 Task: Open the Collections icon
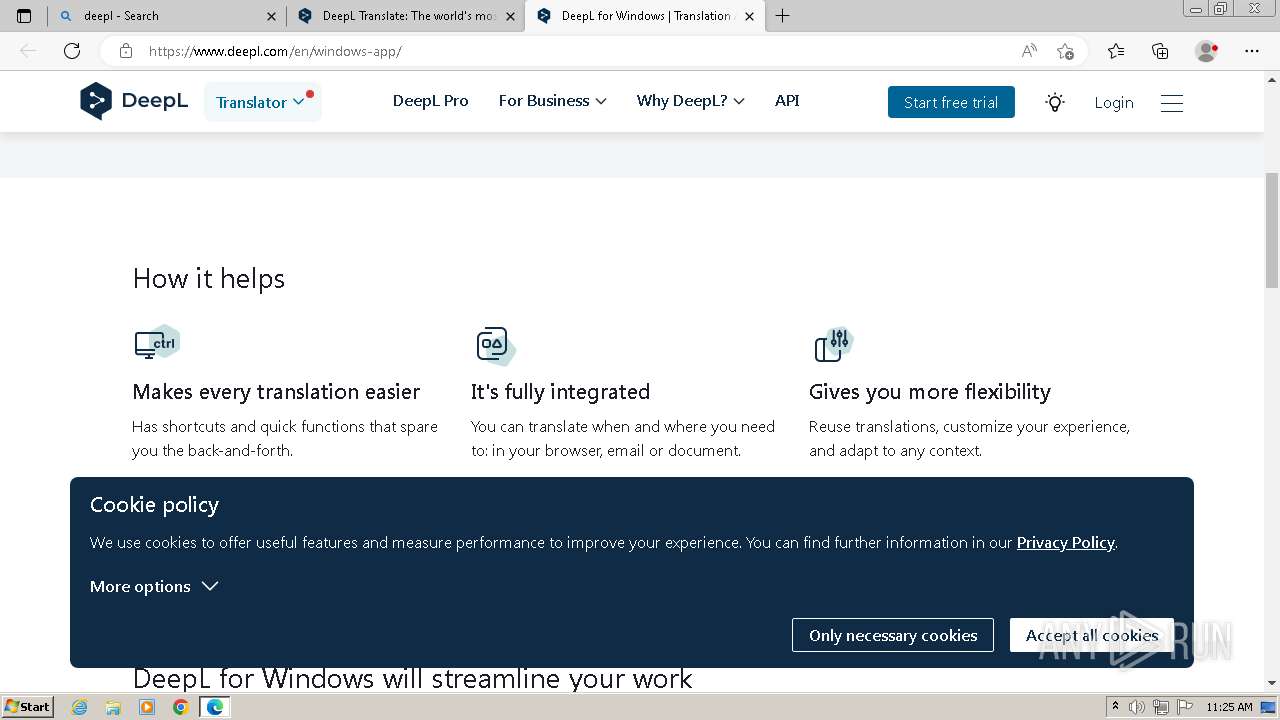[1160, 51]
